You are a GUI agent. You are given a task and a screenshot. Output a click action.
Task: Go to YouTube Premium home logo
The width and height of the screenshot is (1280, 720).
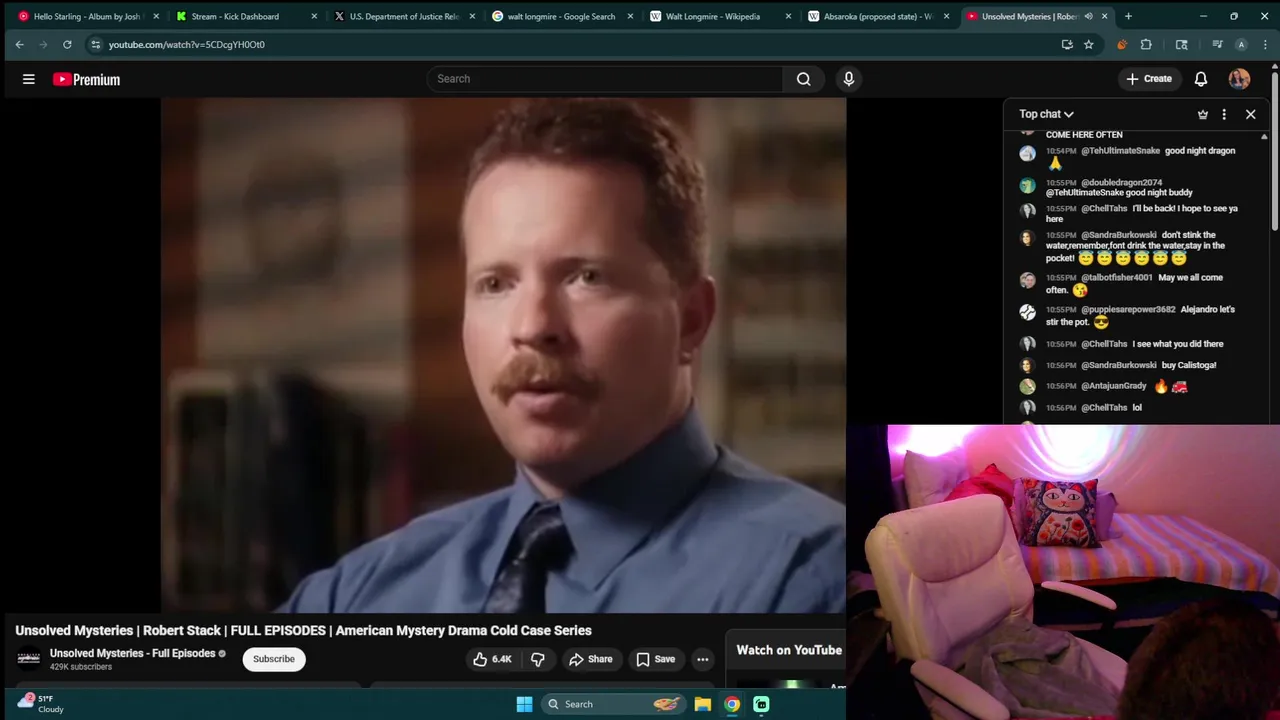coord(86,79)
